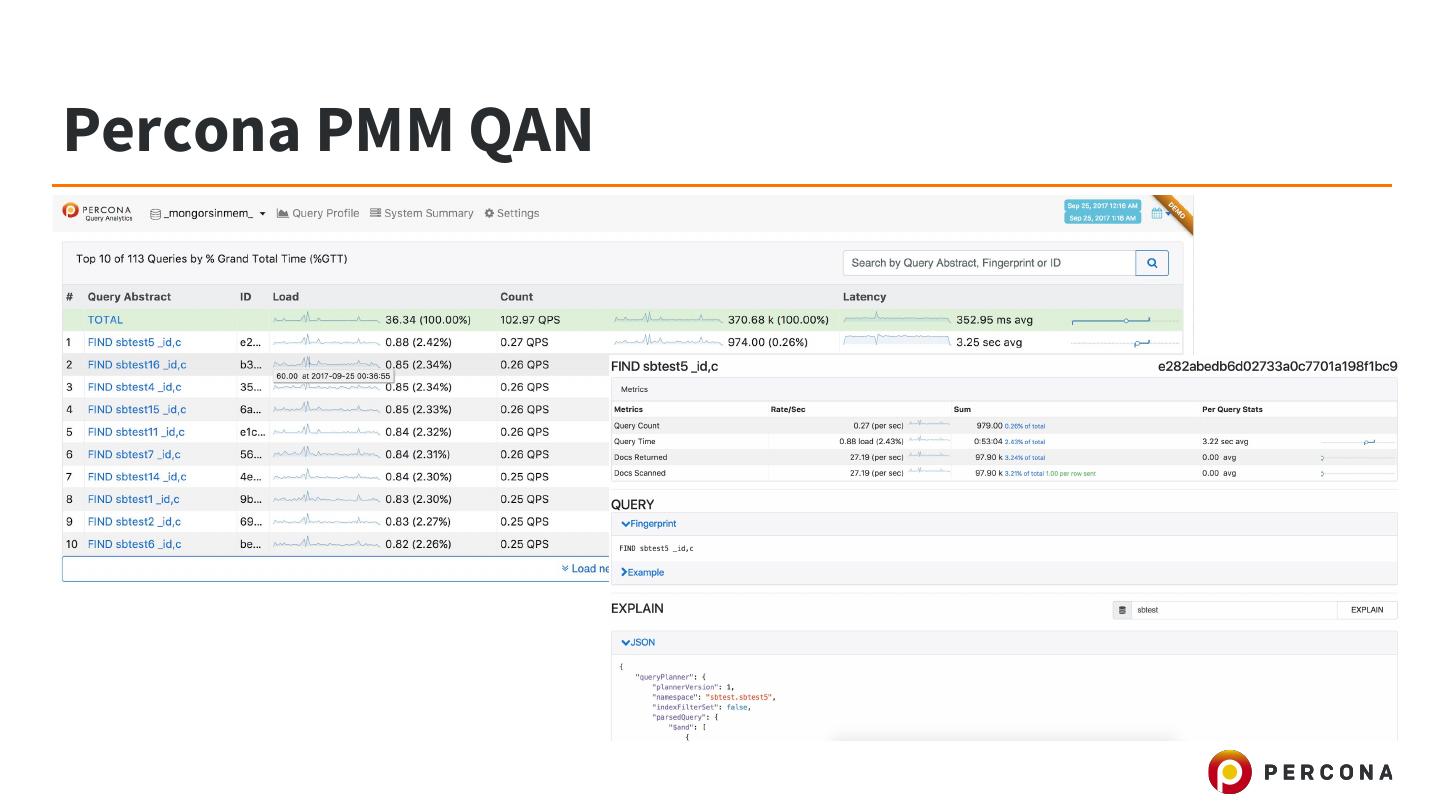Select the FIND sbtest6 _id,c query link

[x=134, y=544]
